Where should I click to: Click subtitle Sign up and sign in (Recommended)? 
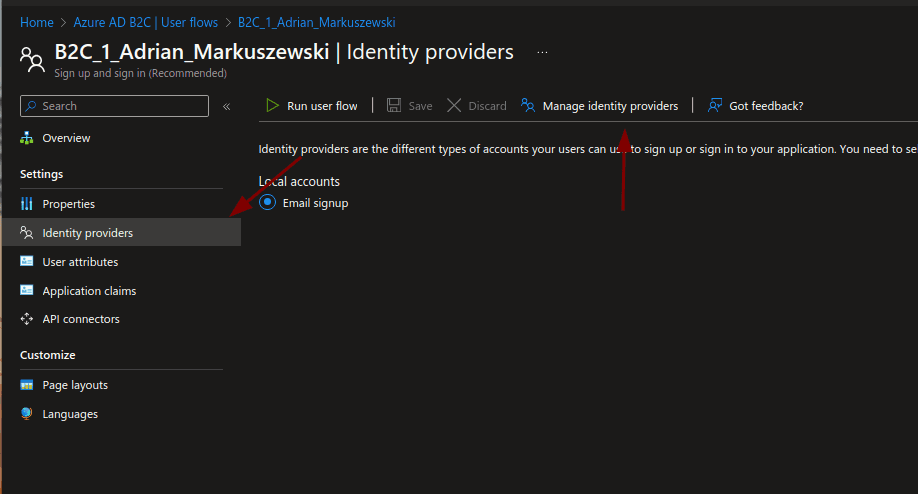141,73
